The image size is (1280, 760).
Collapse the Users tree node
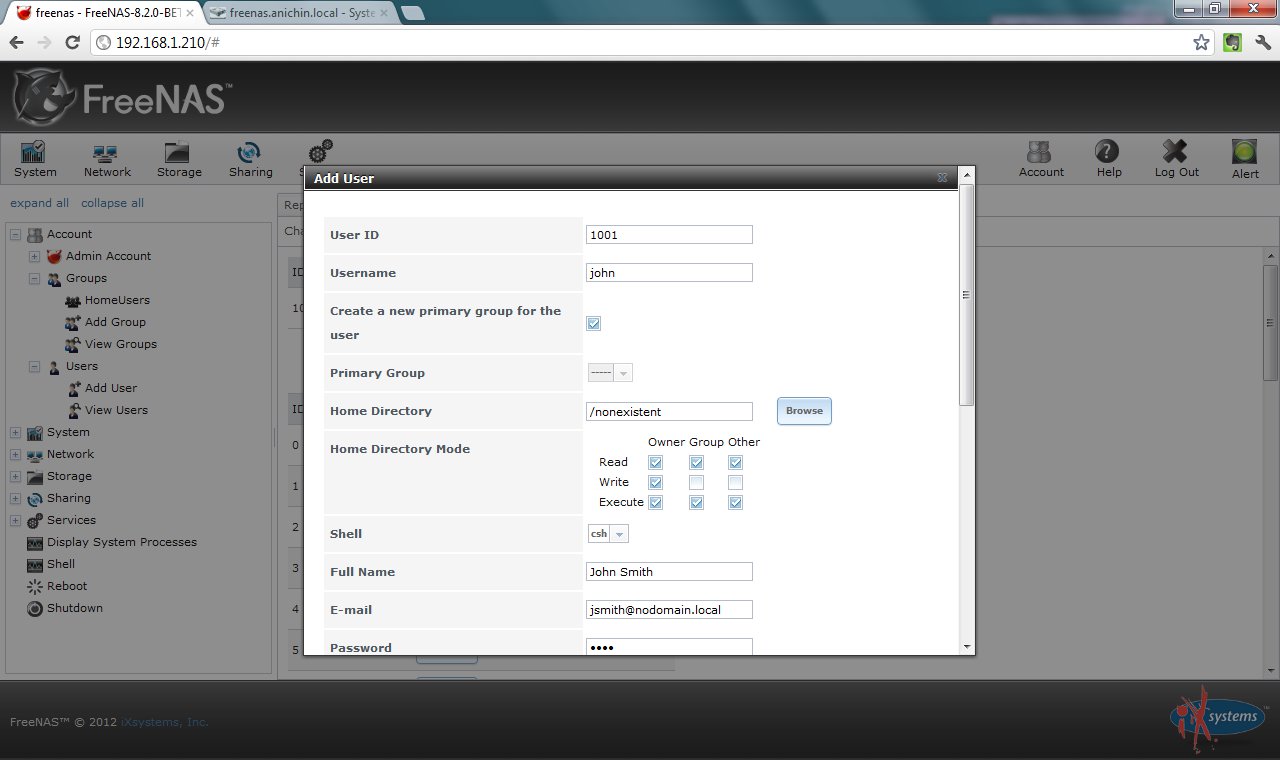[x=34, y=367]
